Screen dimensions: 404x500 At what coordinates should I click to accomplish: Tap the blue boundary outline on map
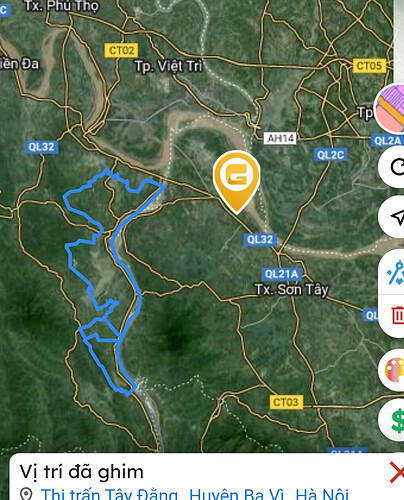(140, 293)
